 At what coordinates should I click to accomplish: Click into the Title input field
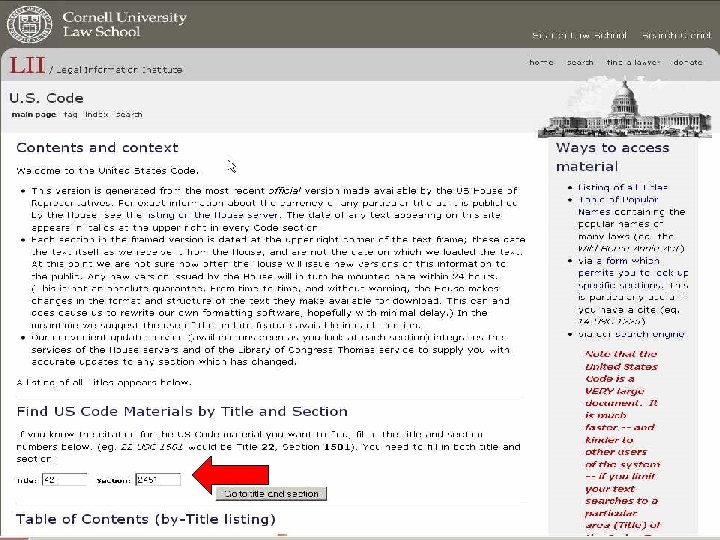point(64,480)
